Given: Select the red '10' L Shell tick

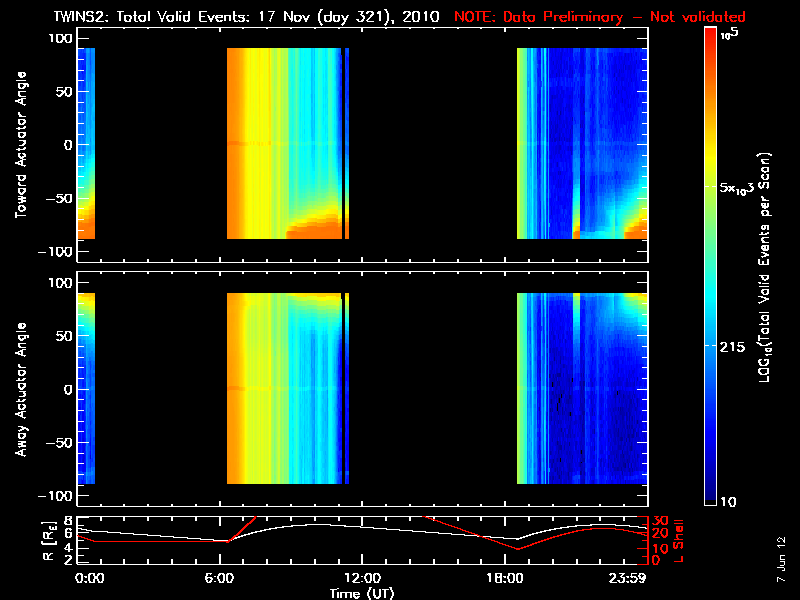Looking at the screenshot, I should (x=660, y=549).
